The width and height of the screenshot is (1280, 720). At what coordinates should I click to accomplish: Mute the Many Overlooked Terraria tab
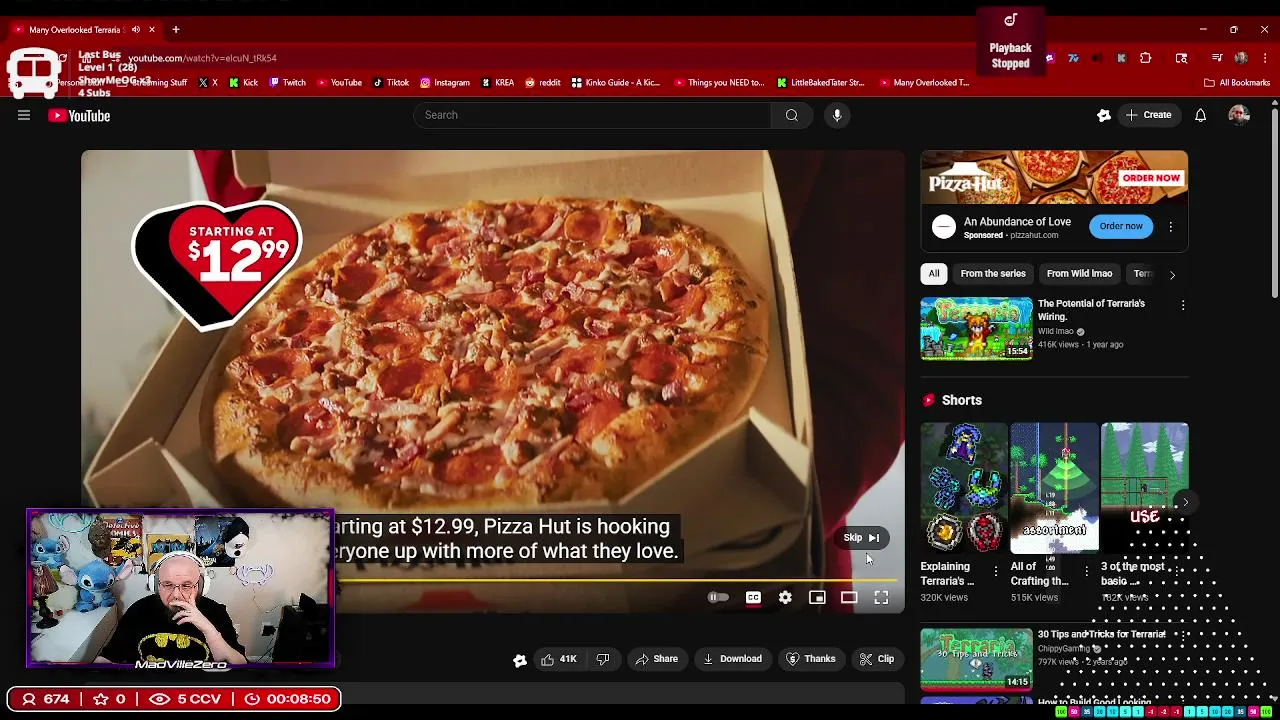coord(136,30)
